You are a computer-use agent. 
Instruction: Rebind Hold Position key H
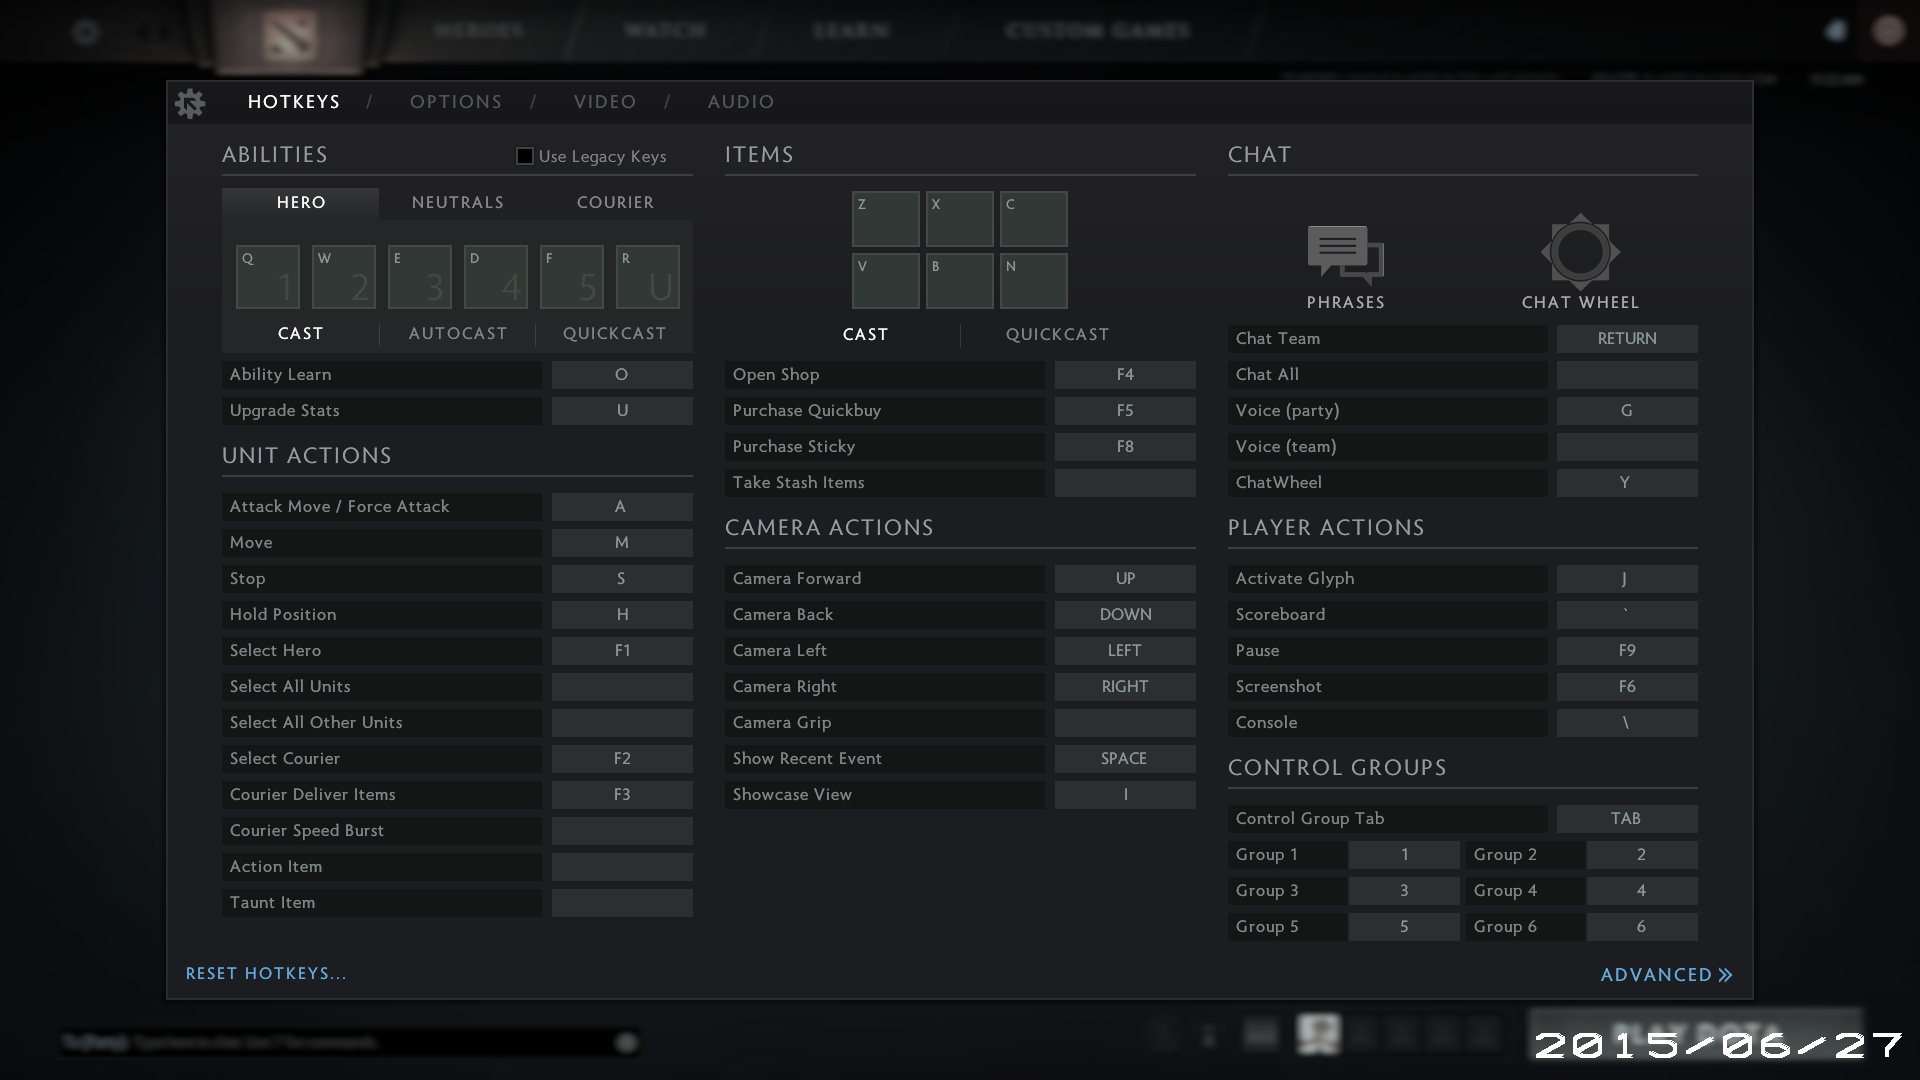(622, 615)
